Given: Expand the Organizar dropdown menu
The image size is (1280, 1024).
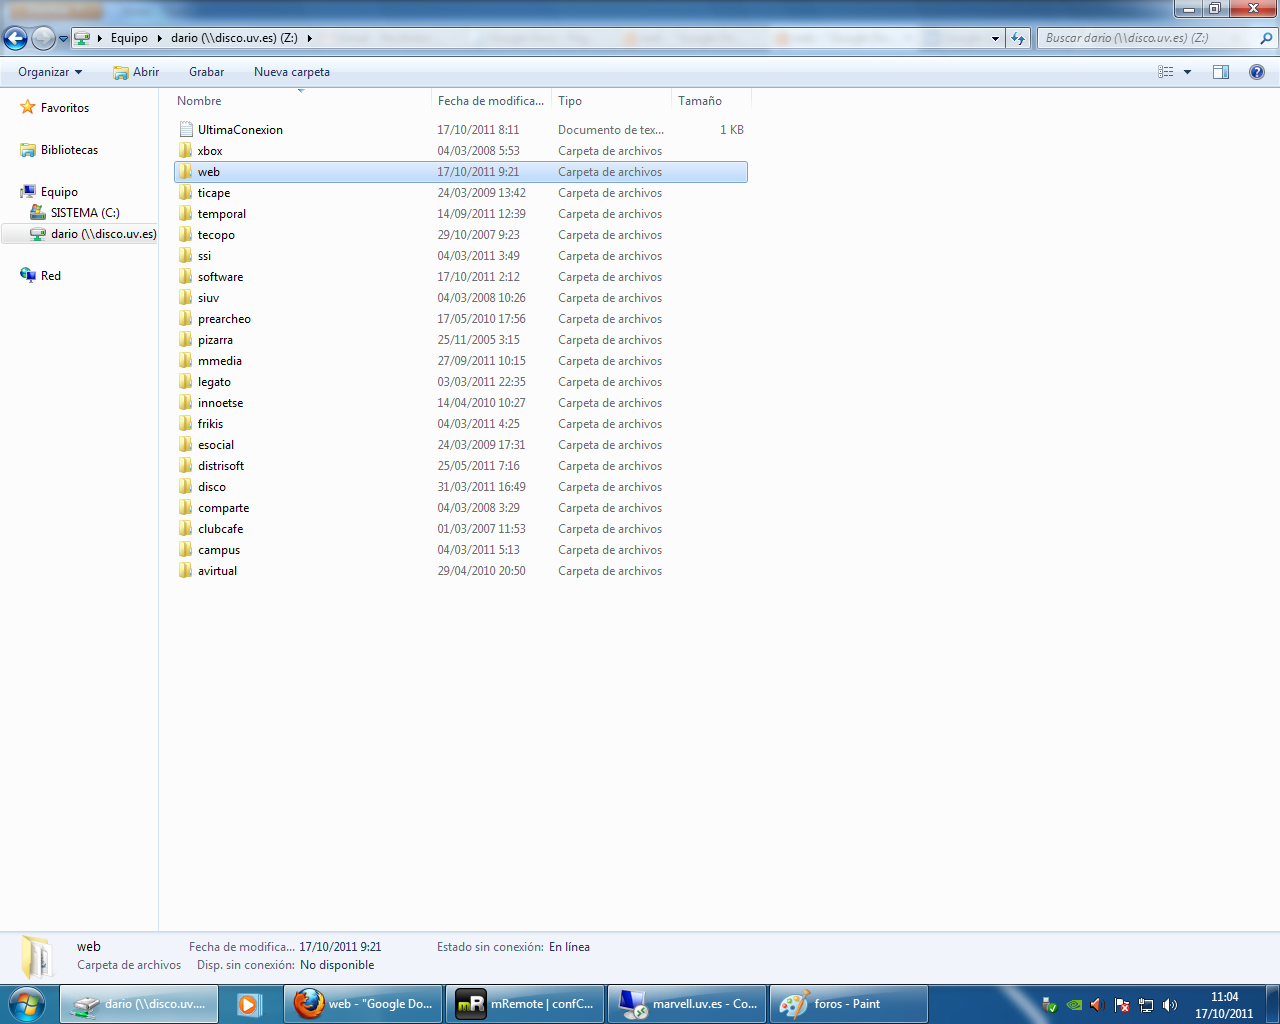Looking at the screenshot, I should pos(50,72).
